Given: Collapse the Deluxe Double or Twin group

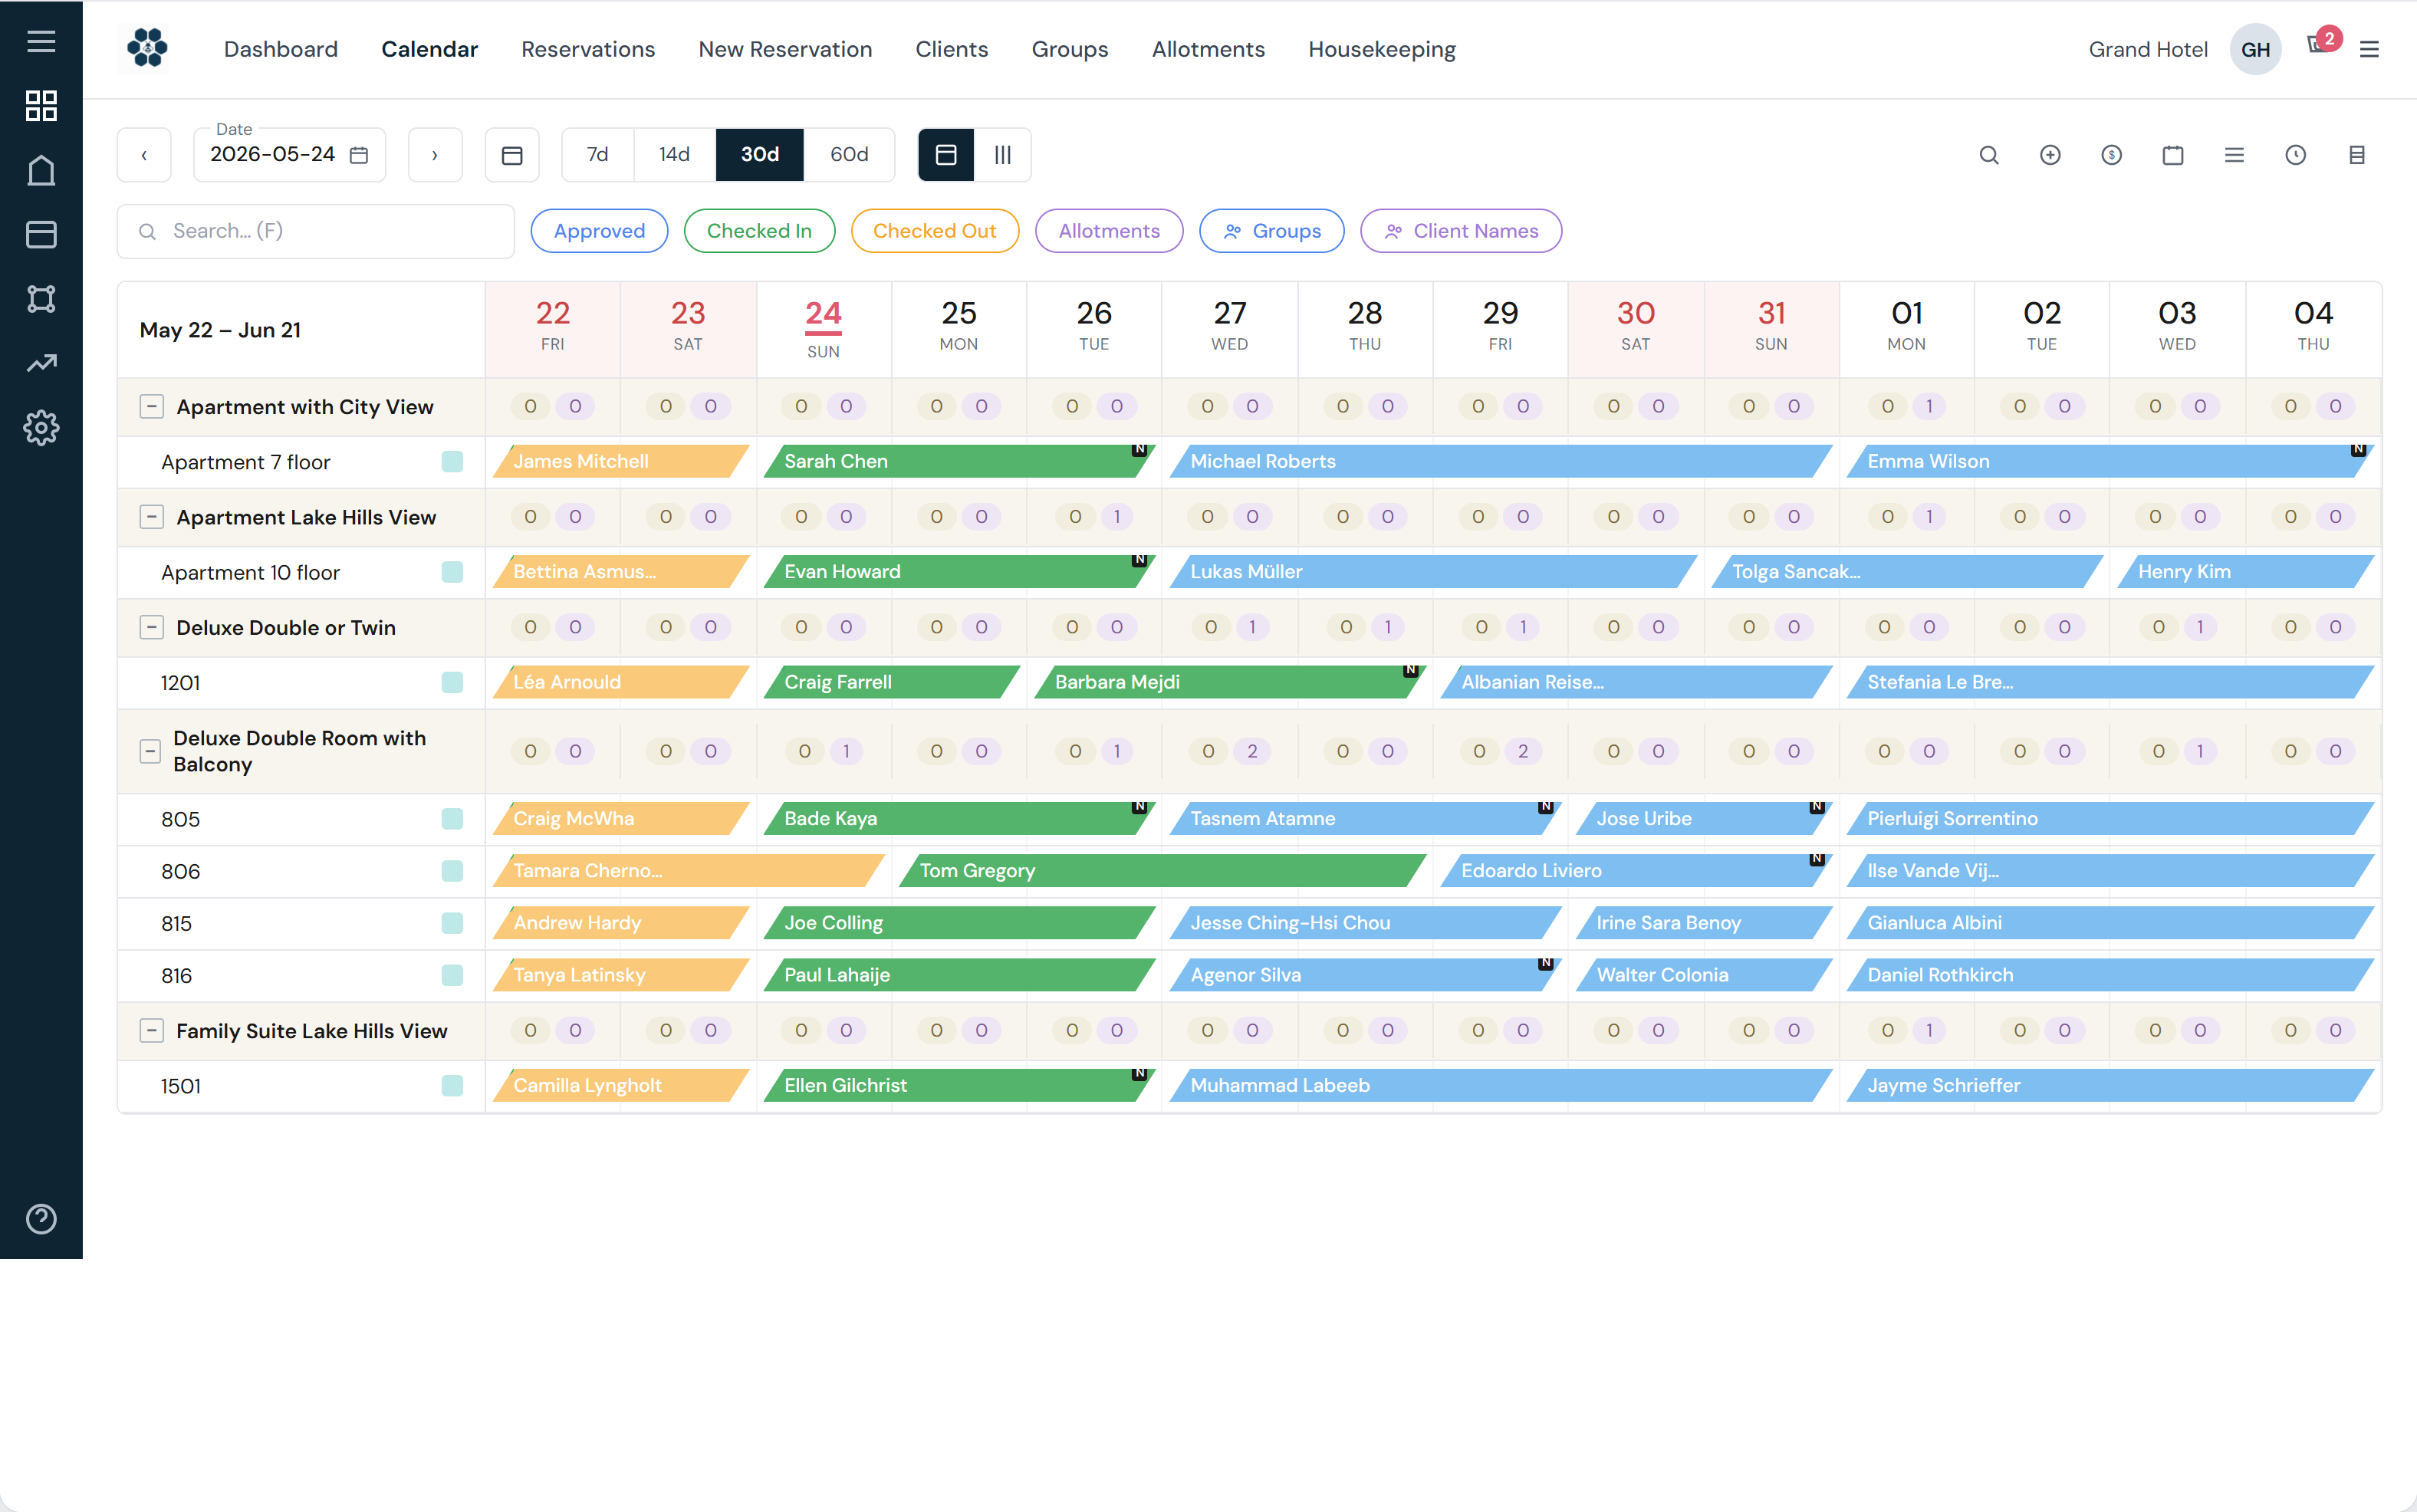Looking at the screenshot, I should pyautogui.click(x=151, y=627).
